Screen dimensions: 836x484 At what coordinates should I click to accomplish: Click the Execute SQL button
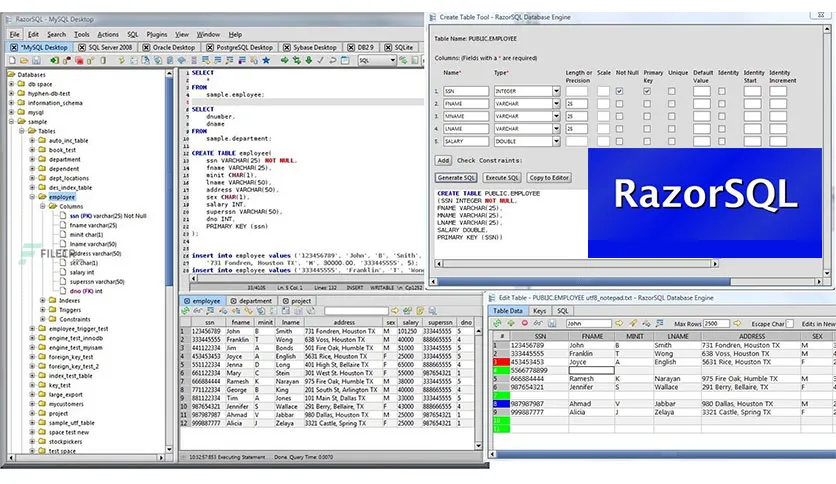tap(502, 178)
